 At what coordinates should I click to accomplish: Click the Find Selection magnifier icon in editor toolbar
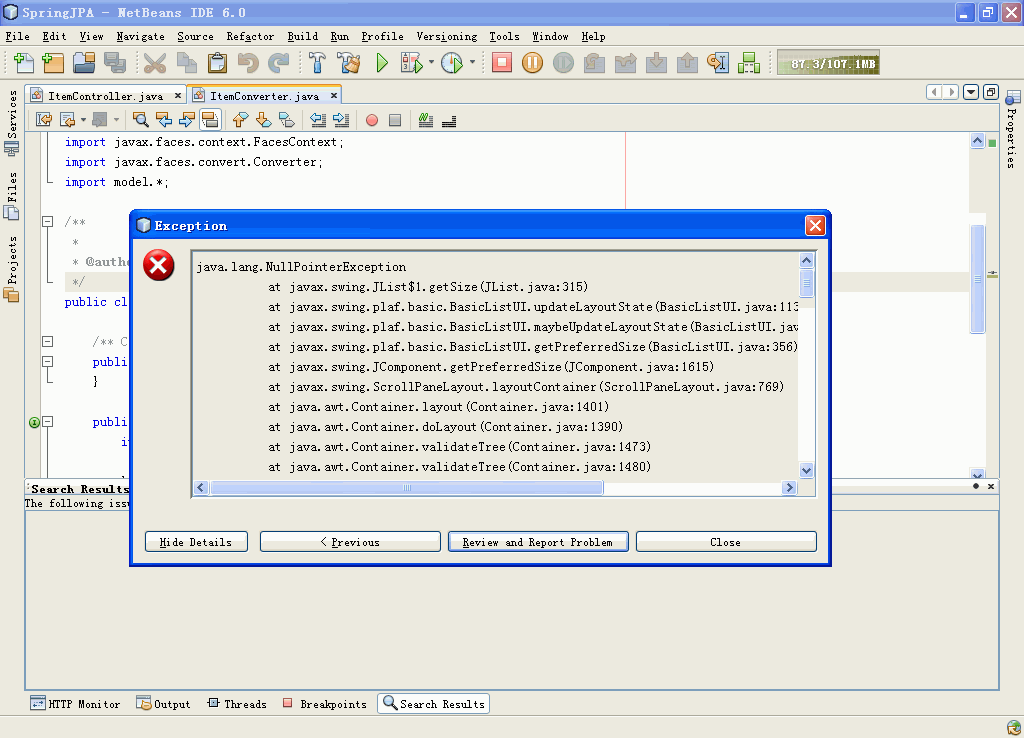[x=140, y=120]
